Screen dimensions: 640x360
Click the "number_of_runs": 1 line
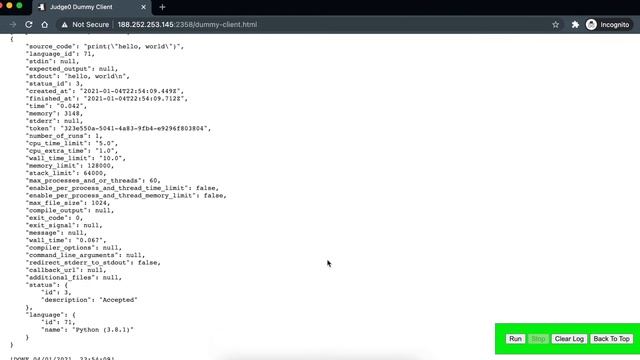pyautogui.click(x=64, y=136)
